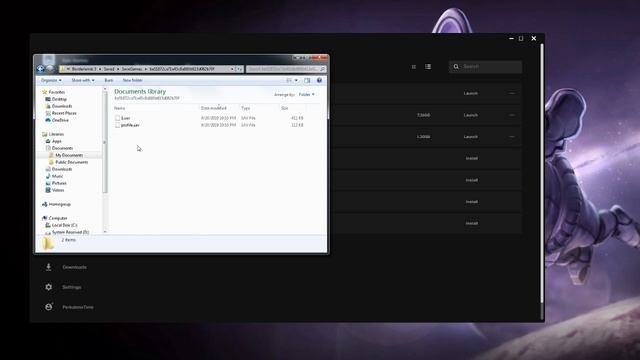Click Burn in the Explorer toolbar

tap(109, 80)
